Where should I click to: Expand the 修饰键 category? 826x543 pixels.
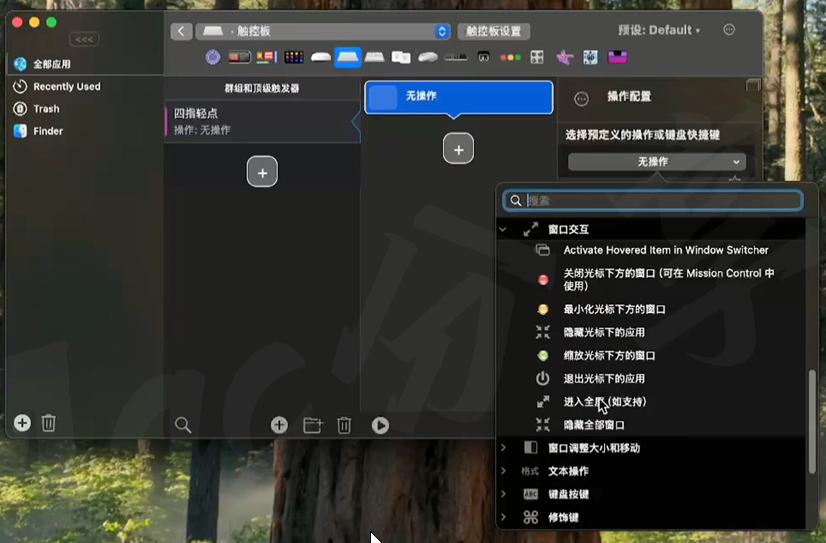[503, 517]
